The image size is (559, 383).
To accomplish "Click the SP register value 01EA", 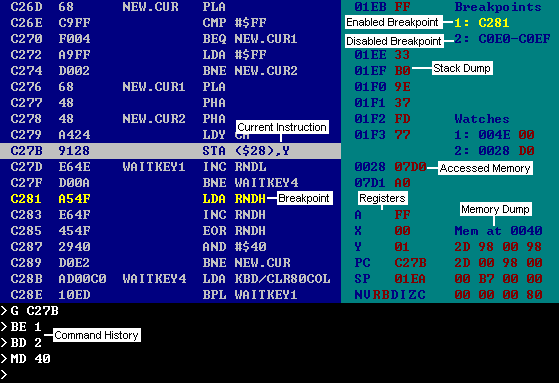I will (x=410, y=279).
